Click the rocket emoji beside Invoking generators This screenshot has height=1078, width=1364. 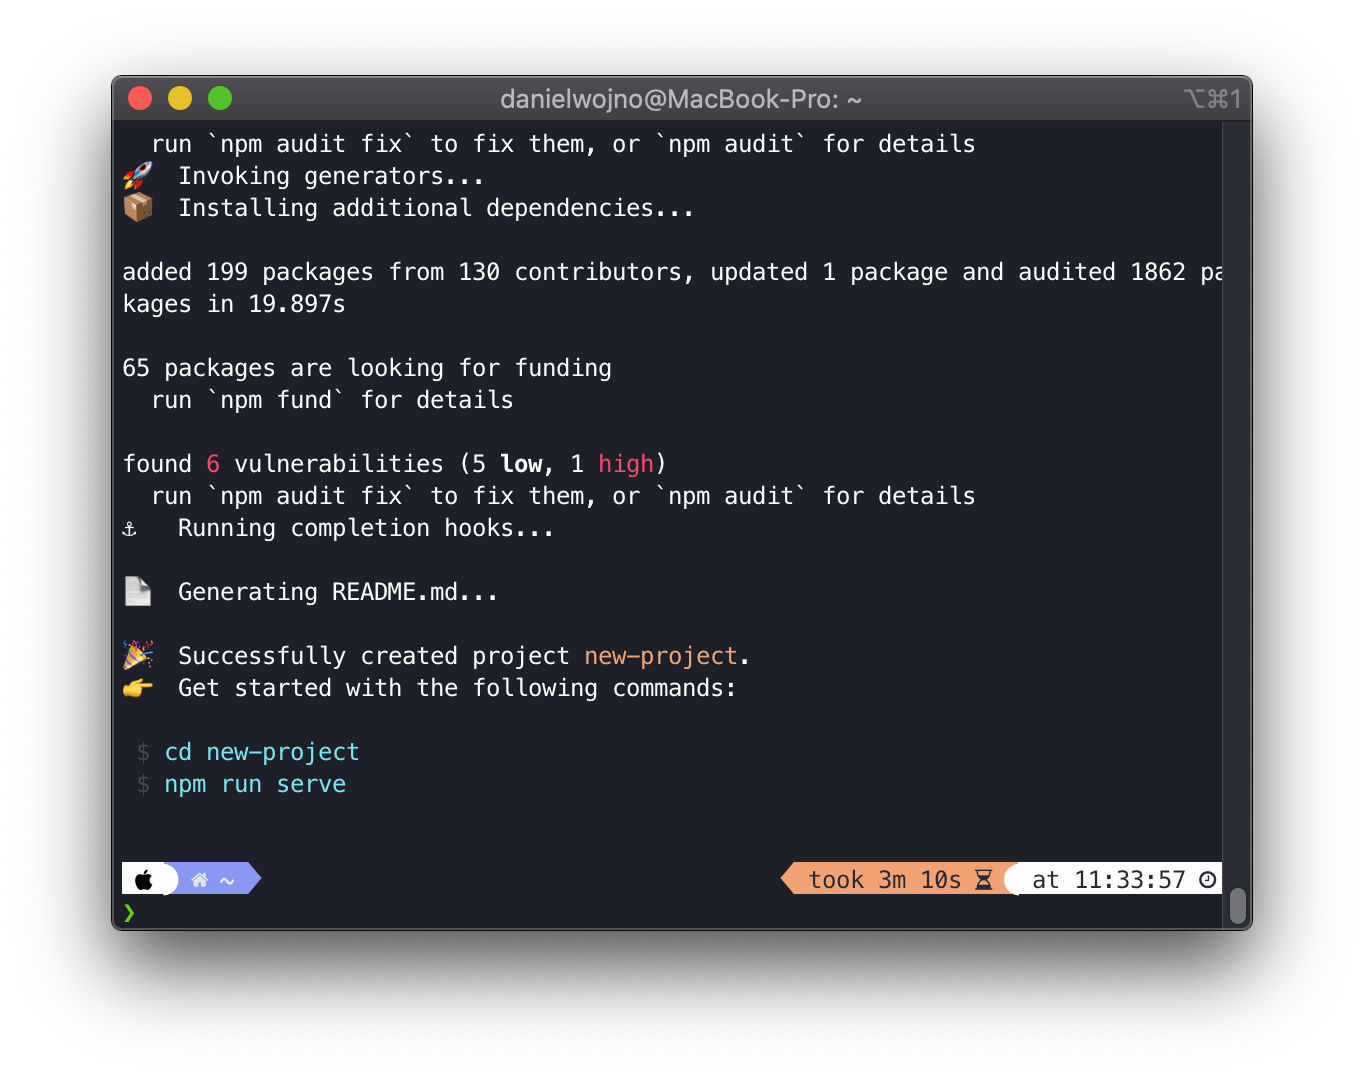pos(138,175)
